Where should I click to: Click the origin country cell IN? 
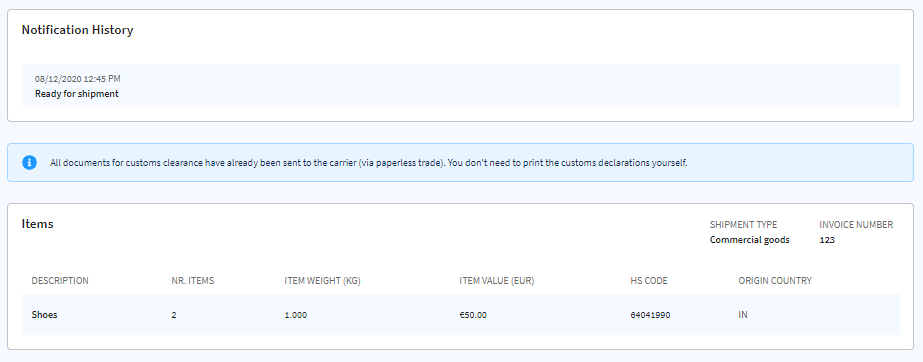point(743,315)
